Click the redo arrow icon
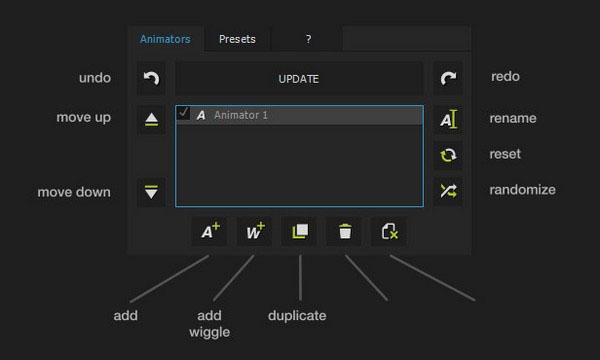This screenshot has height=360, width=600. click(x=448, y=79)
